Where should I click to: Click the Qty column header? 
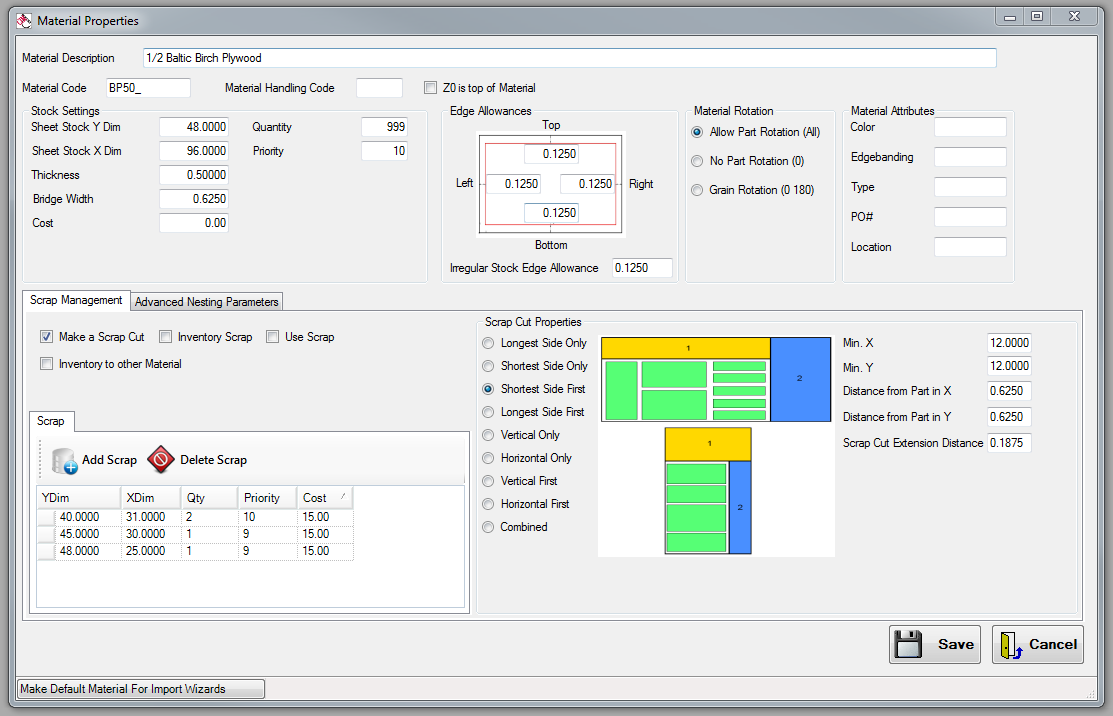click(209, 497)
